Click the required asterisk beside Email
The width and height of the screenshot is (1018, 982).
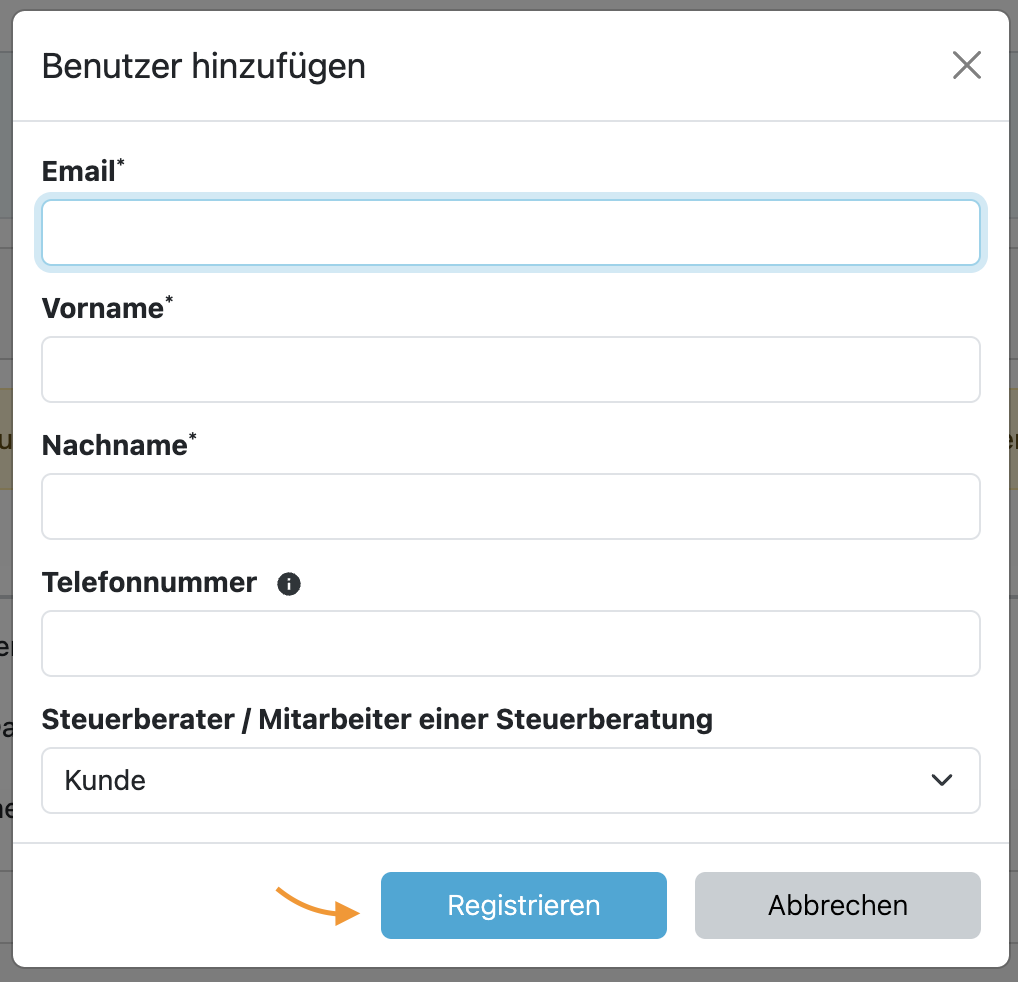click(122, 165)
